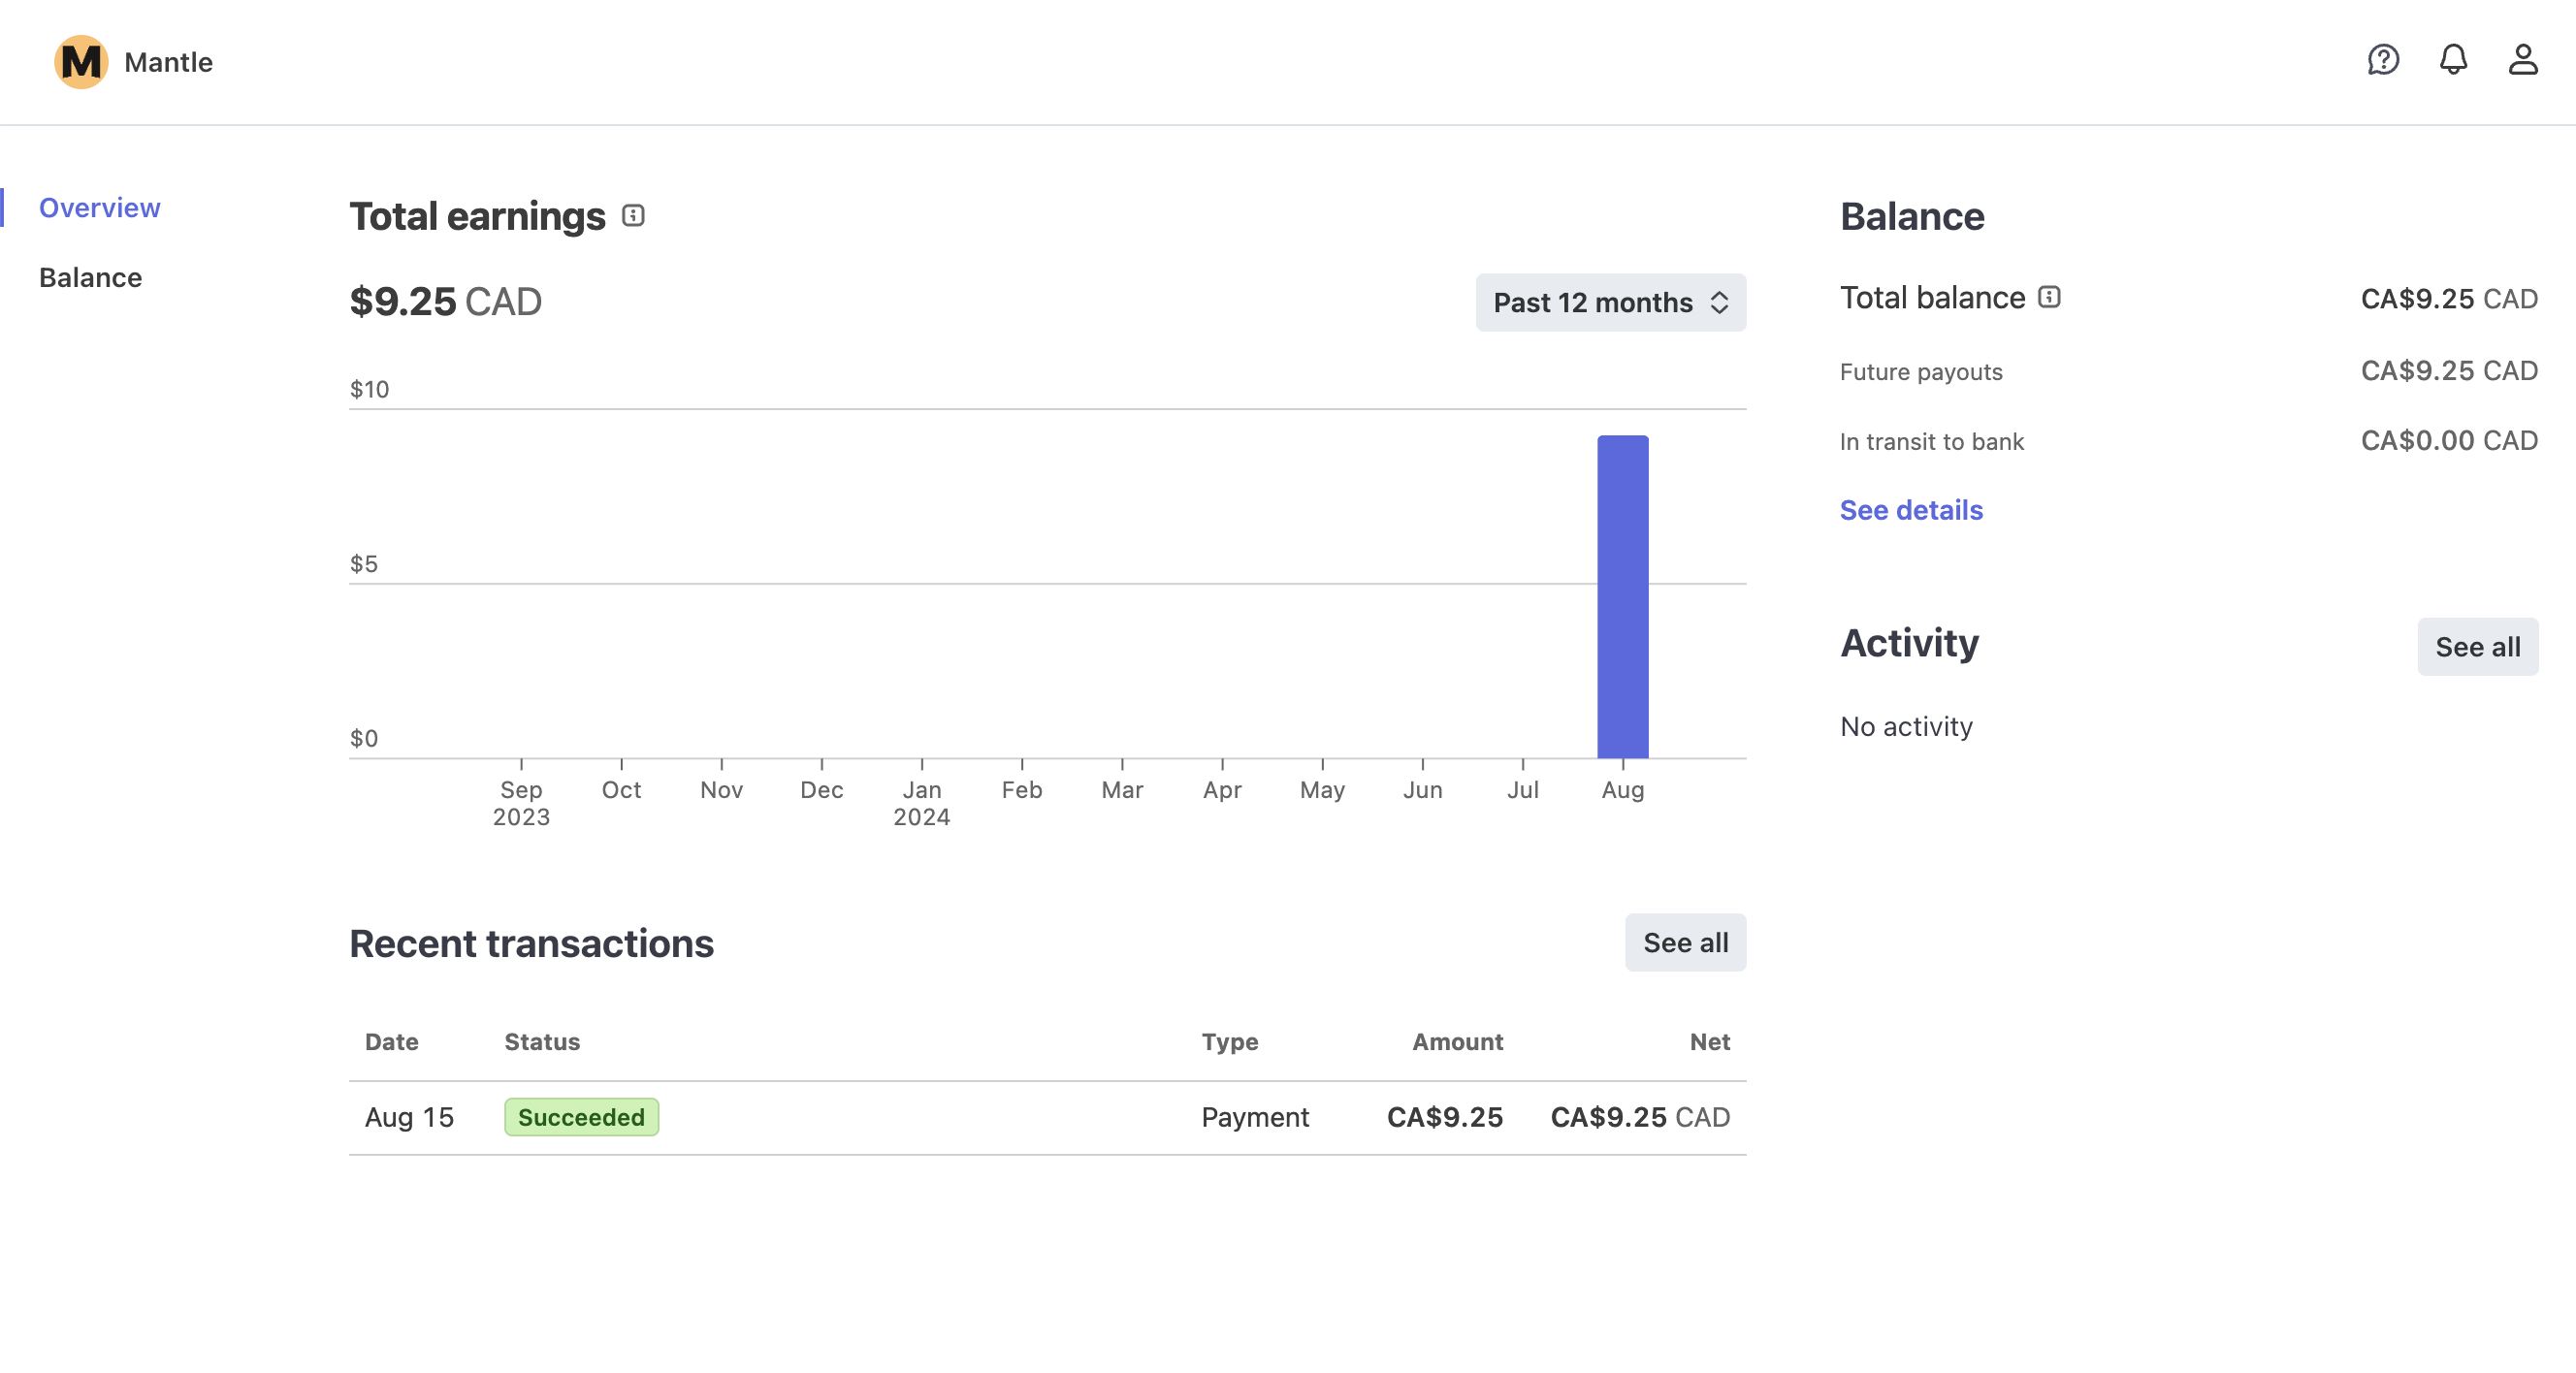
Task: Click the chevron on the period selector
Action: click(x=1719, y=302)
